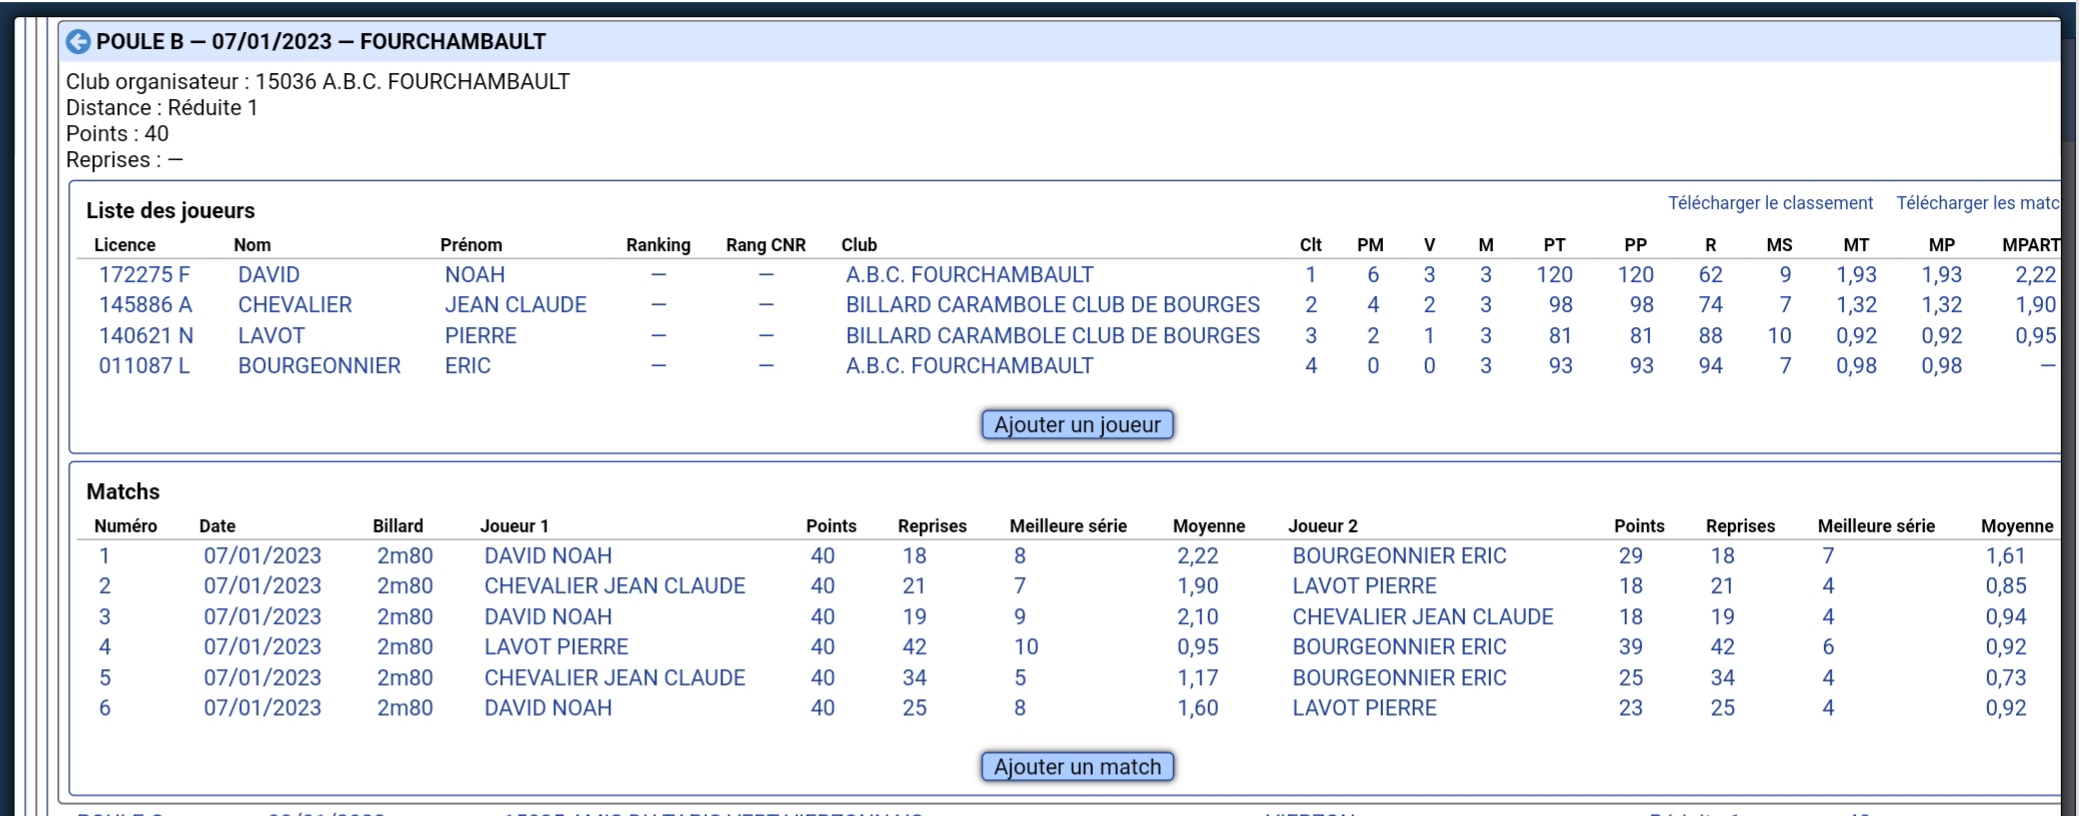Click the Ajouter un match button

click(1077, 767)
